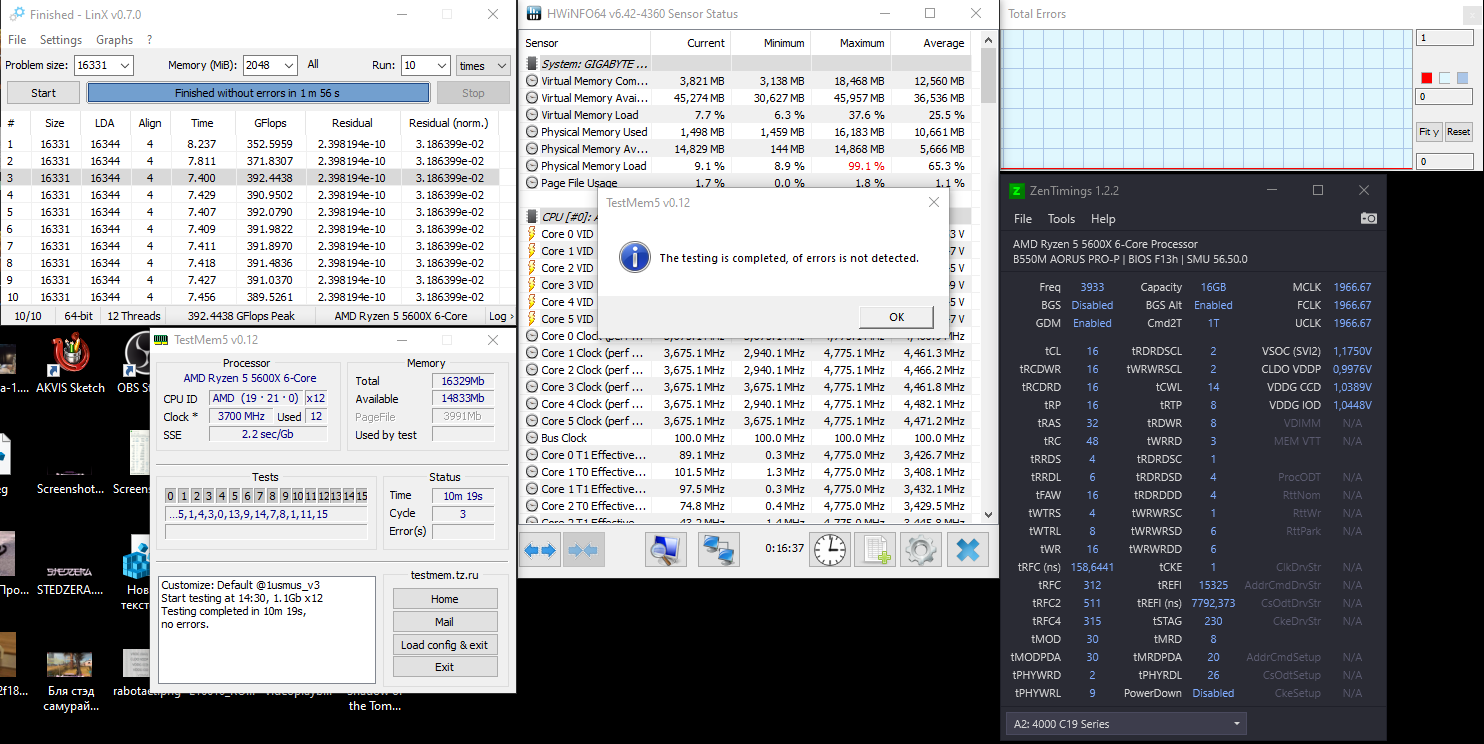Click the 'All' memory link in LinX
Viewport: 1484px width, 744px height.
click(313, 64)
